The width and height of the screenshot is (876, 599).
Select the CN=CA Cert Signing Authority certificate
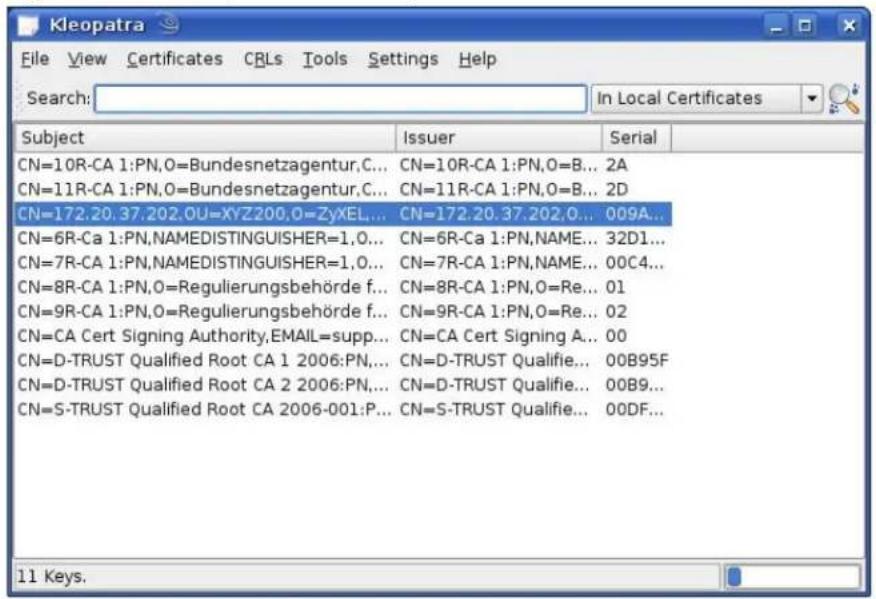click(x=343, y=336)
